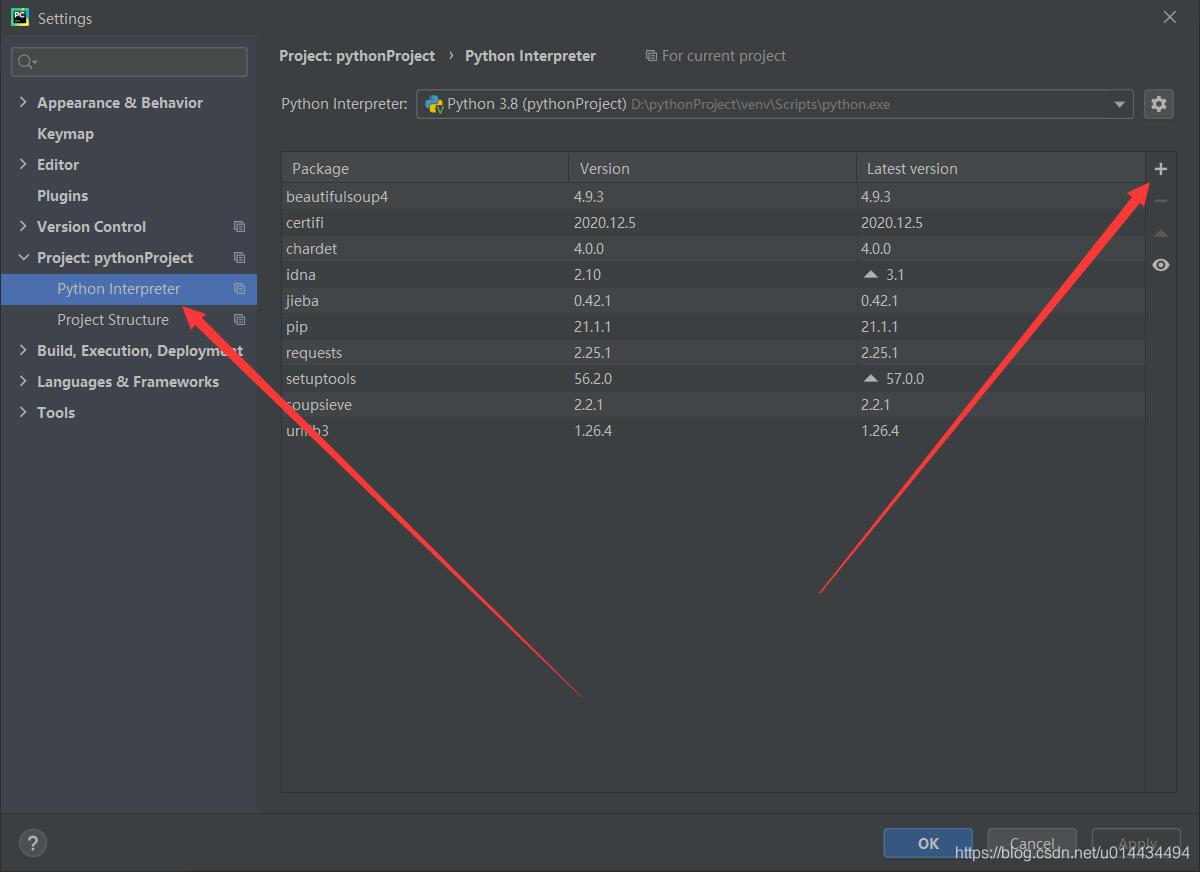Click the upgrade package arrow icon

coord(1160,233)
